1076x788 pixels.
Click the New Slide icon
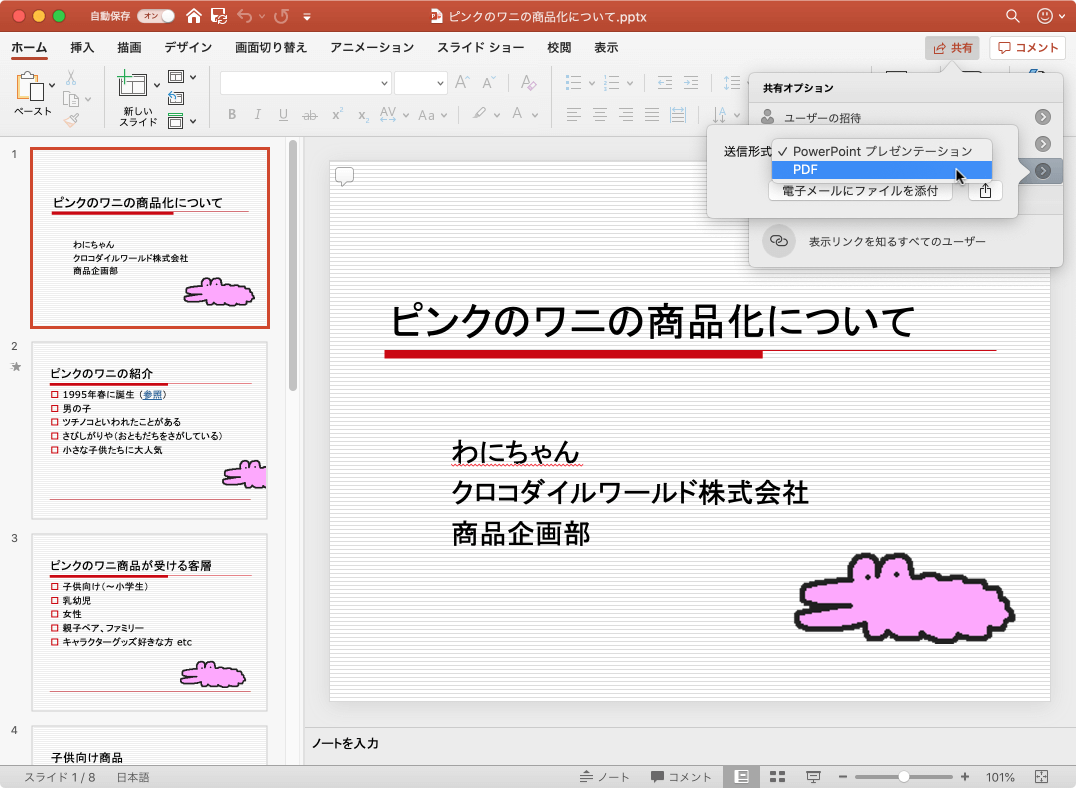tap(133, 86)
